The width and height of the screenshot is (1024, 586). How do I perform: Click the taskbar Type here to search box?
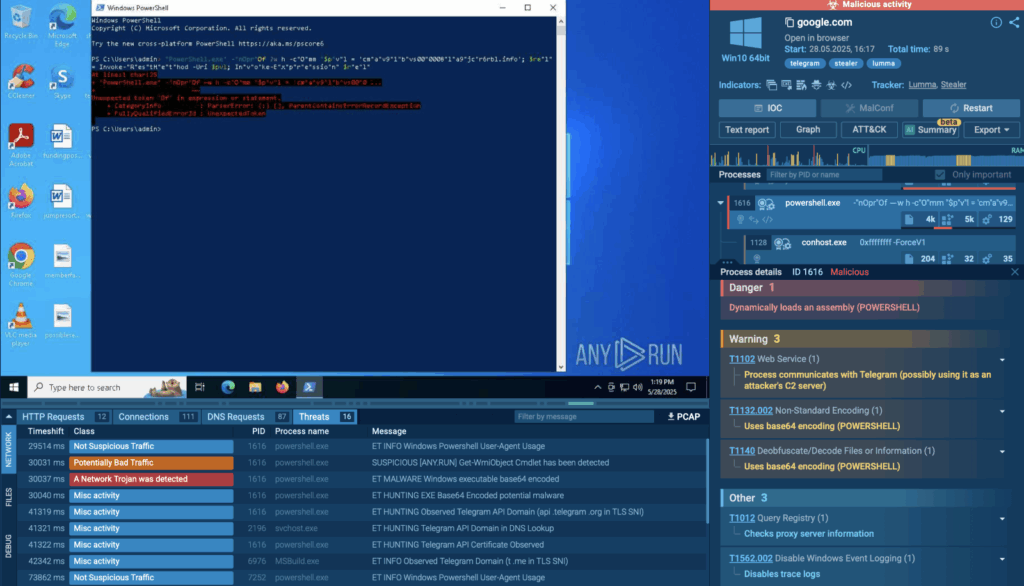108,387
